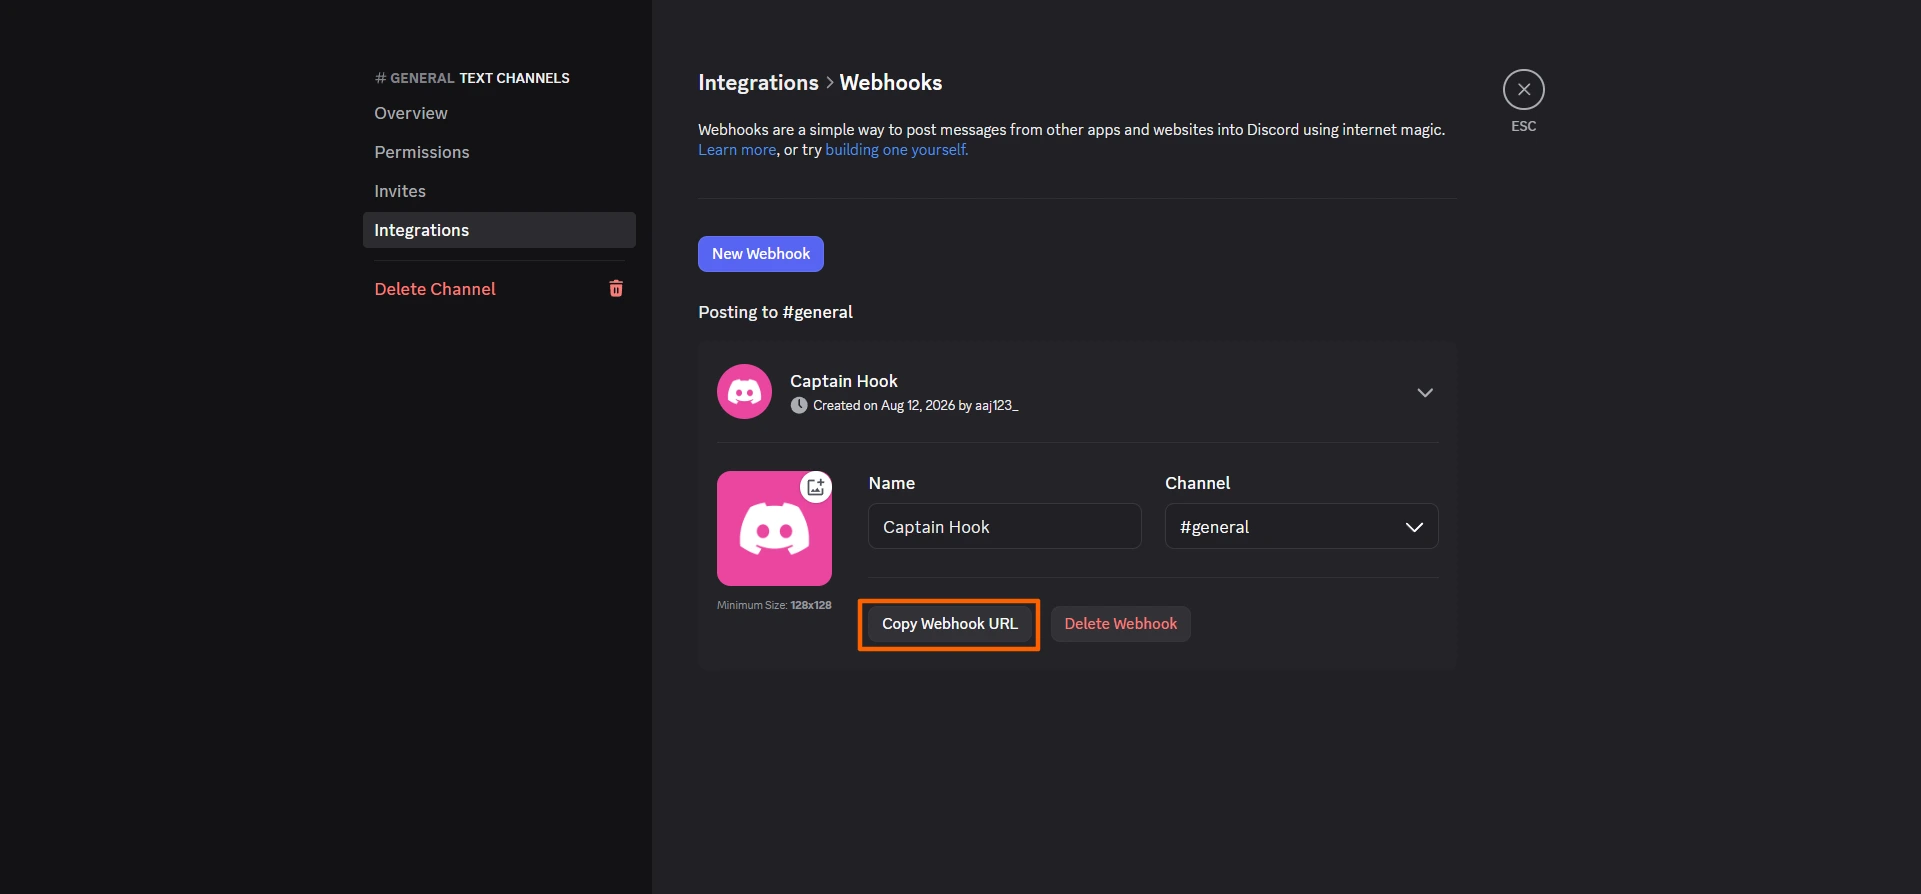Click the trash icon beside Delete Channel
The width and height of the screenshot is (1921, 894).
[x=616, y=289]
